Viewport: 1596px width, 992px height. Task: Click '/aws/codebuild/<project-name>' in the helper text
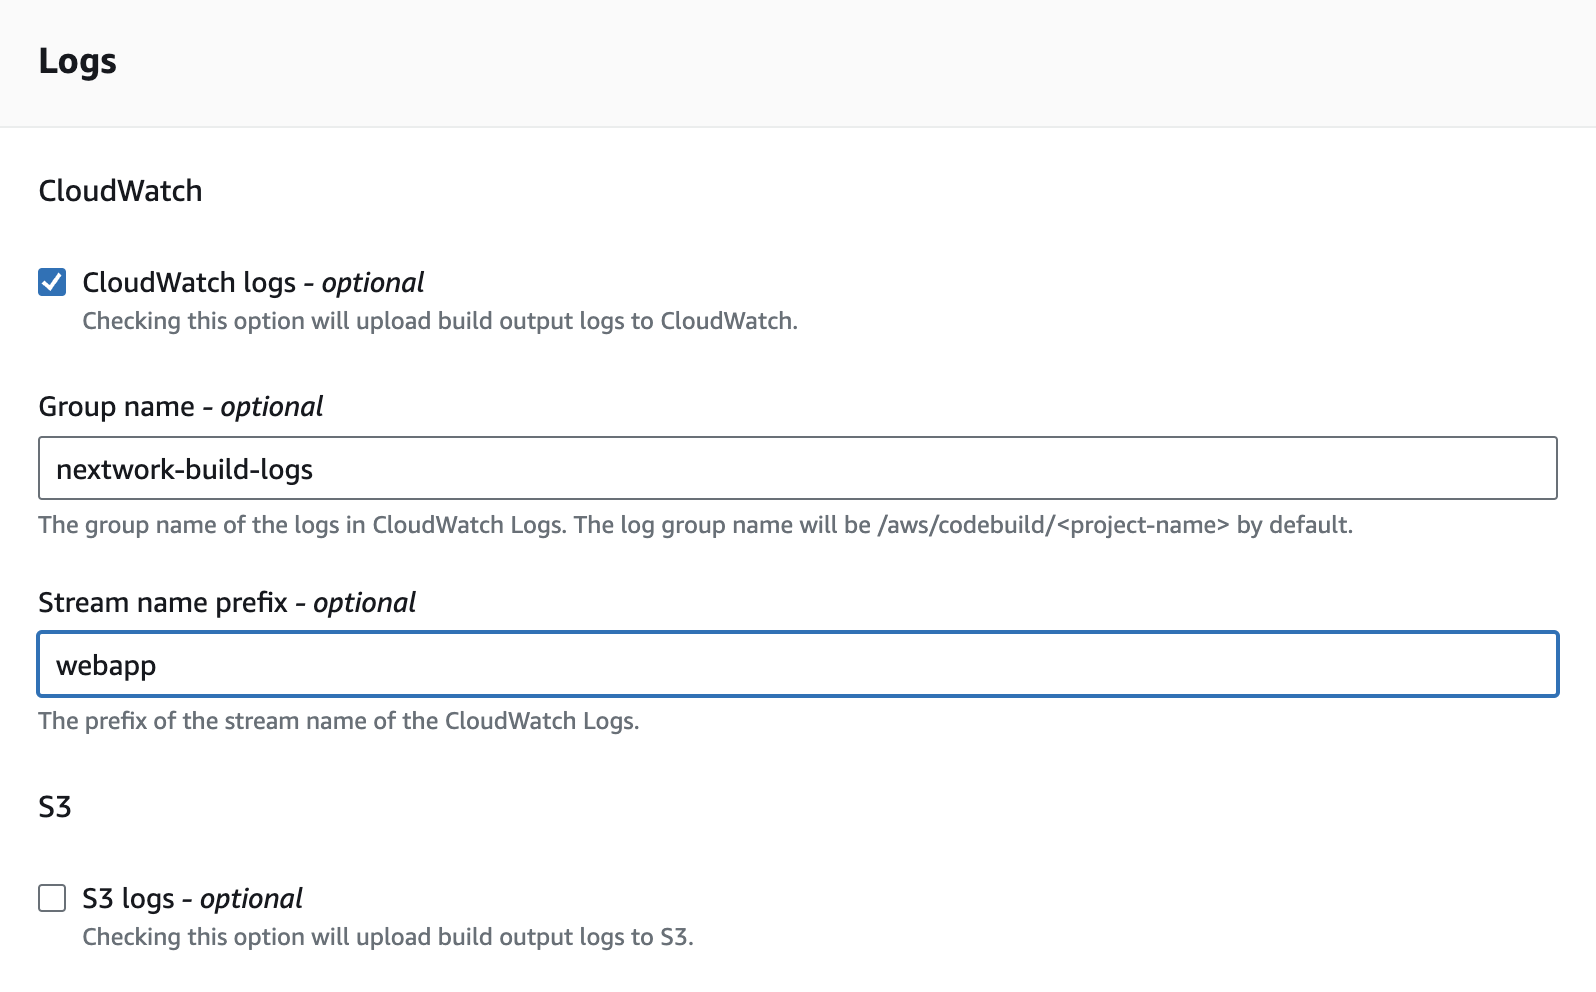click(x=1053, y=525)
